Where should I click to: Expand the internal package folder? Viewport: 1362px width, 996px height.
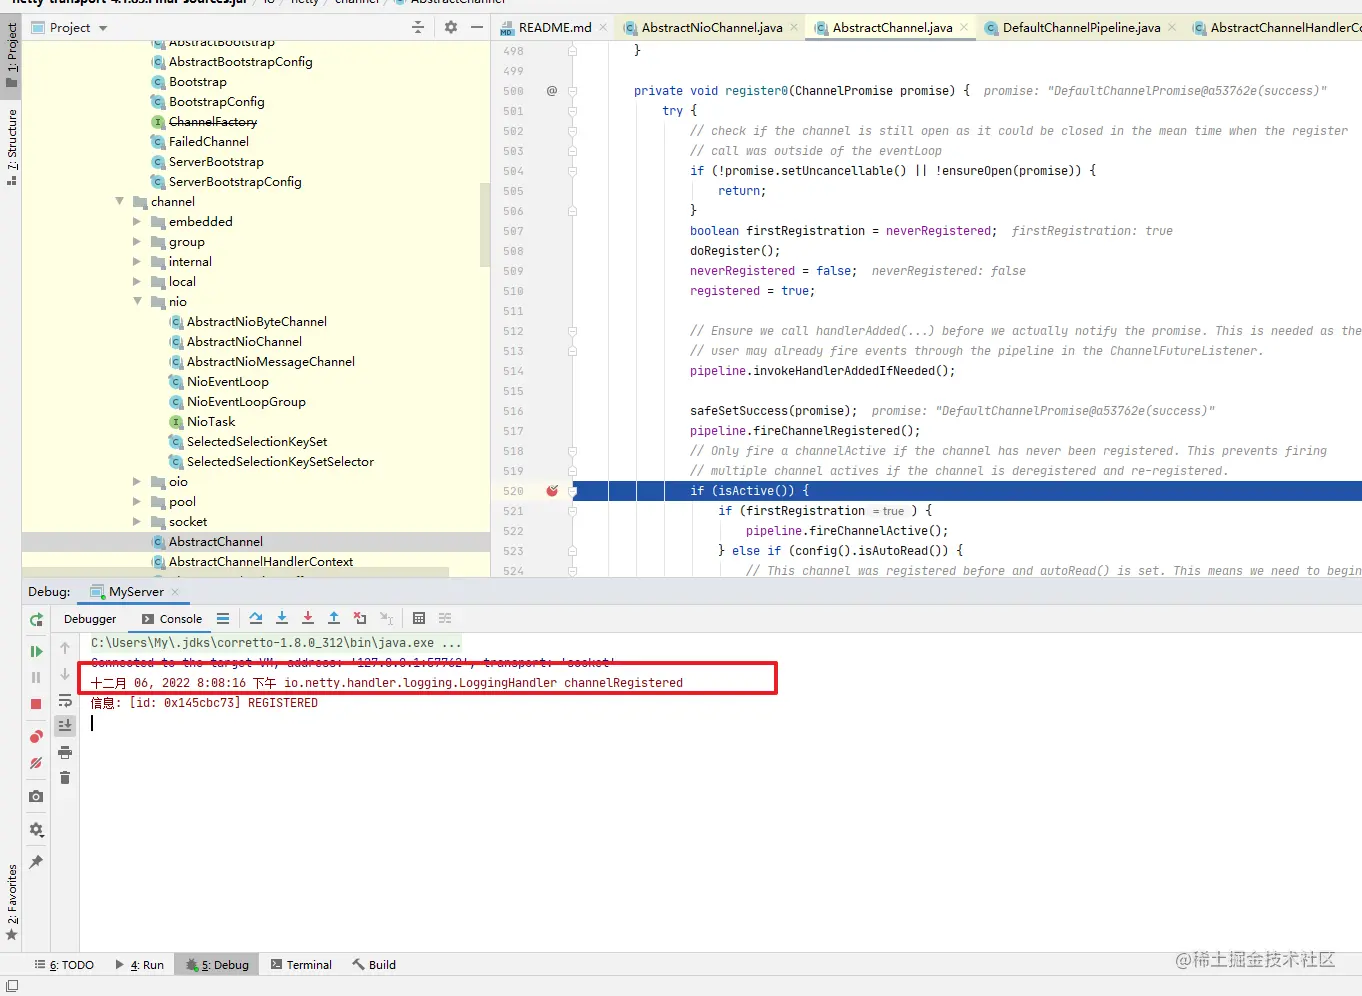pos(137,262)
